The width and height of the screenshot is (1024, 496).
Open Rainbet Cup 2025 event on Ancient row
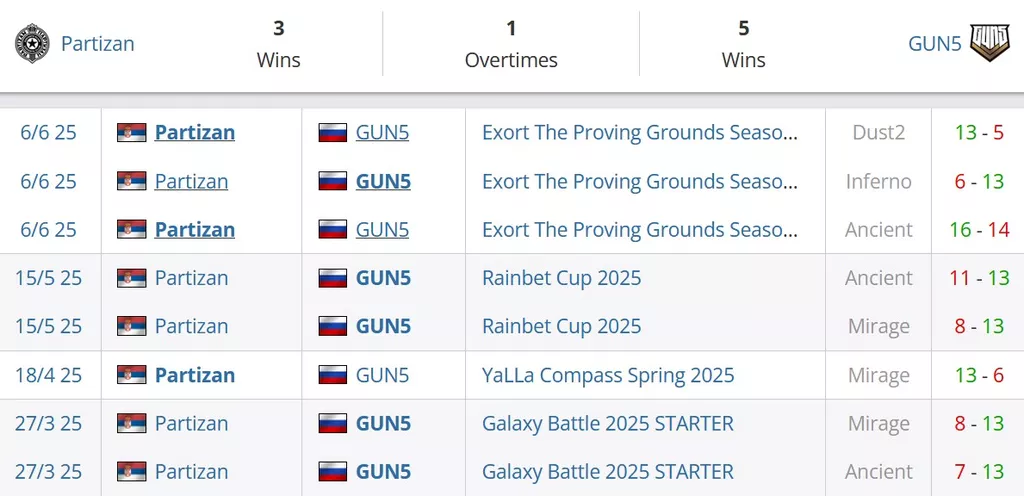pos(562,278)
